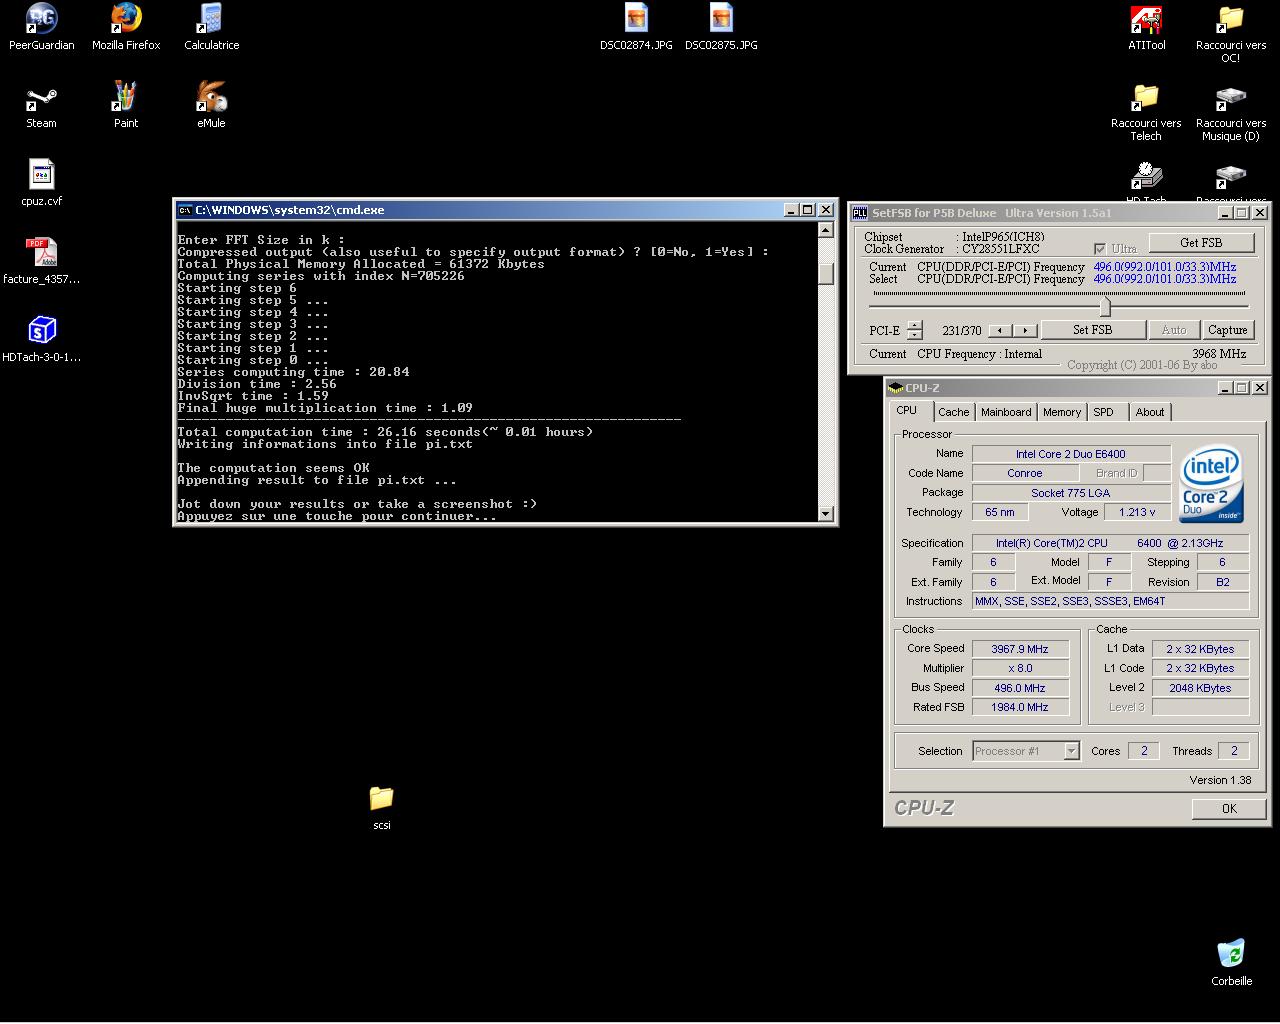Image resolution: width=1280 pixels, height=1024 pixels.
Task: Click Current frequency 496.0 value in SetFSB
Action: point(1164,267)
